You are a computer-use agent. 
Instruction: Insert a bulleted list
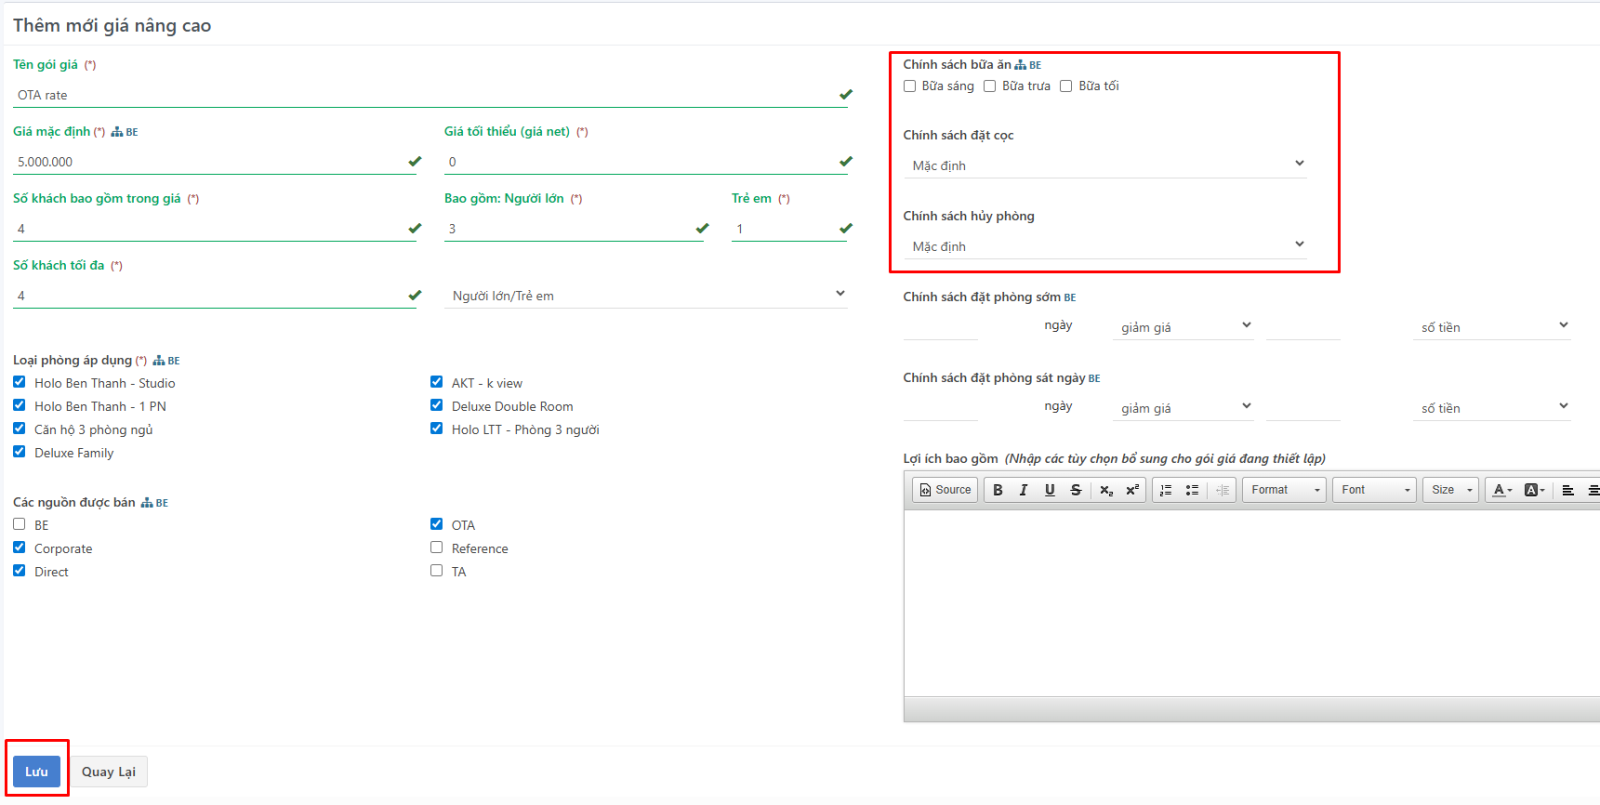click(x=1192, y=490)
